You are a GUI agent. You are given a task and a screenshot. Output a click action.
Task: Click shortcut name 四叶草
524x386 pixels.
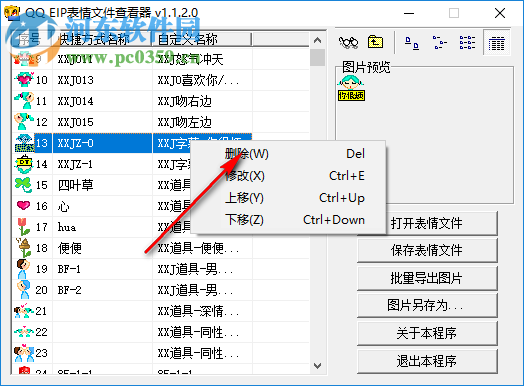[76, 185]
